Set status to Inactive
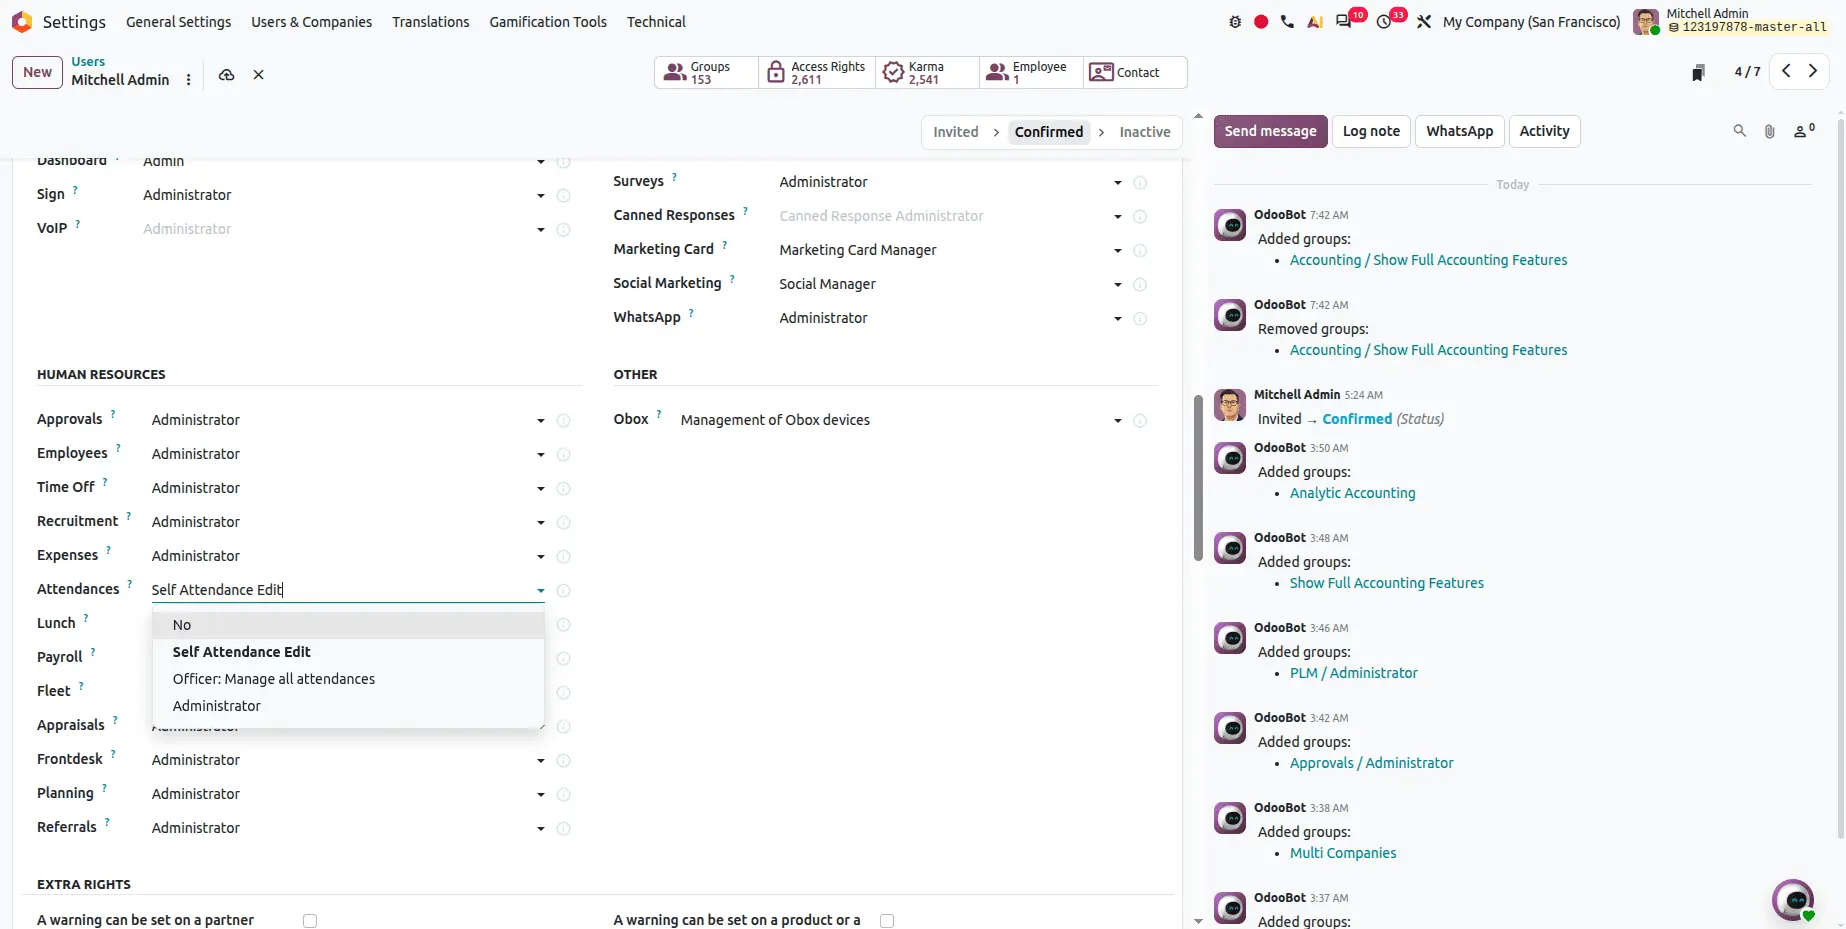The width and height of the screenshot is (1846, 929). point(1145,132)
